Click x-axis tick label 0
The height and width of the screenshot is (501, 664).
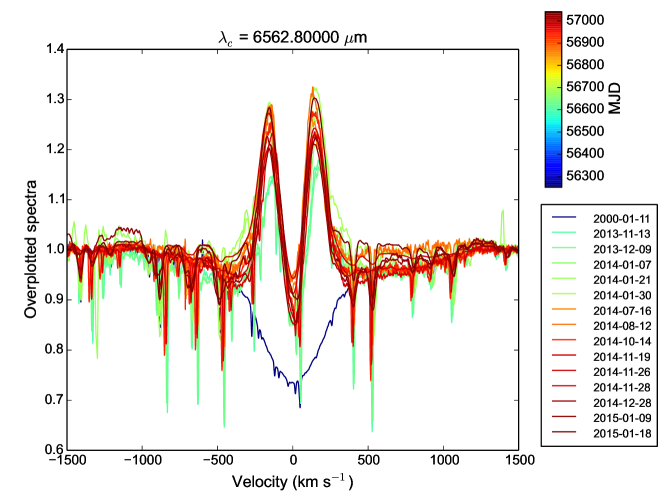click(293, 460)
